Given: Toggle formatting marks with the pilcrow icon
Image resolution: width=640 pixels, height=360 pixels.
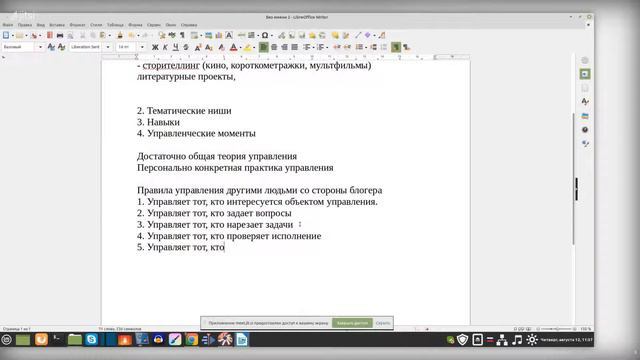Looking at the screenshot, I should (182, 36).
